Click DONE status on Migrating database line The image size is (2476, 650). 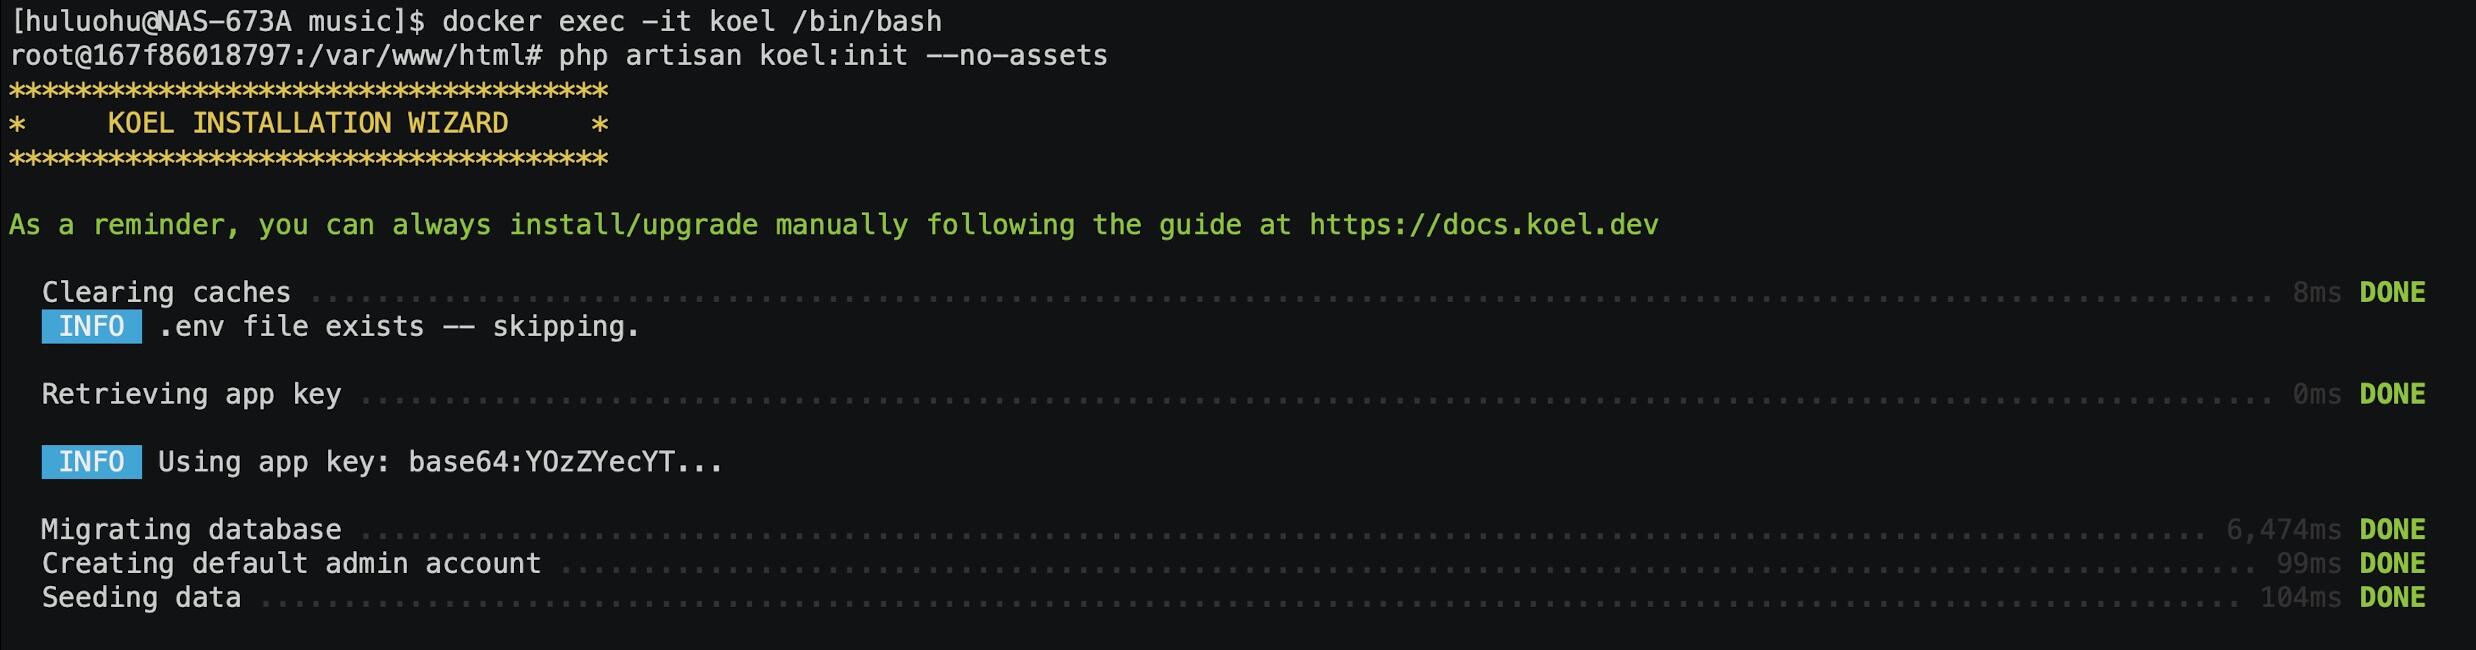tap(2392, 530)
